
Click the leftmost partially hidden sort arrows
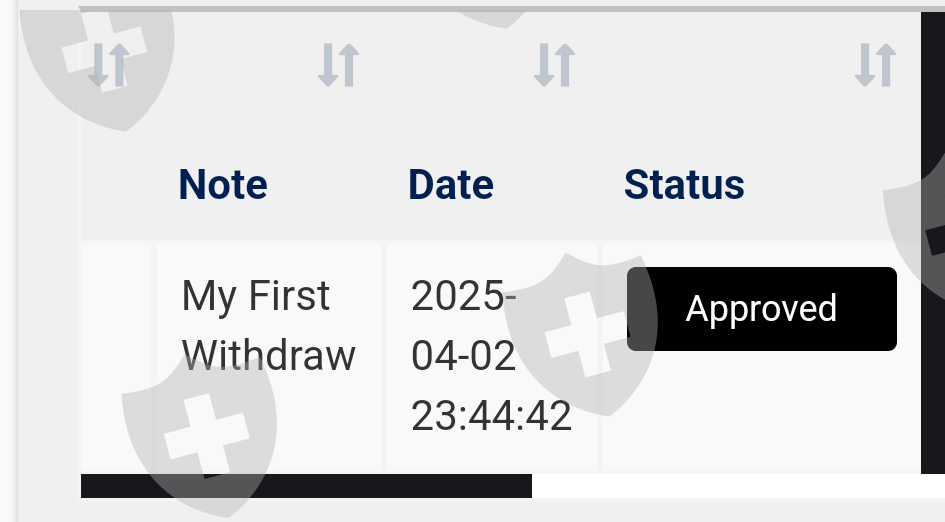point(108,65)
